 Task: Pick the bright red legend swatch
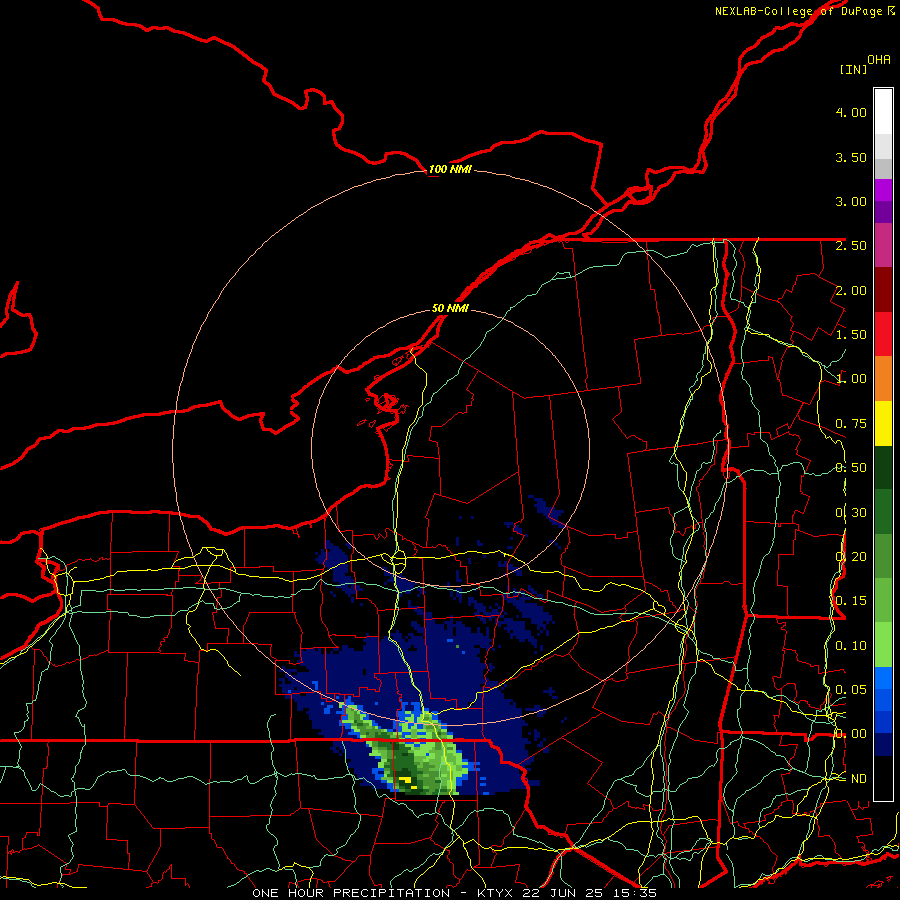pos(883,334)
